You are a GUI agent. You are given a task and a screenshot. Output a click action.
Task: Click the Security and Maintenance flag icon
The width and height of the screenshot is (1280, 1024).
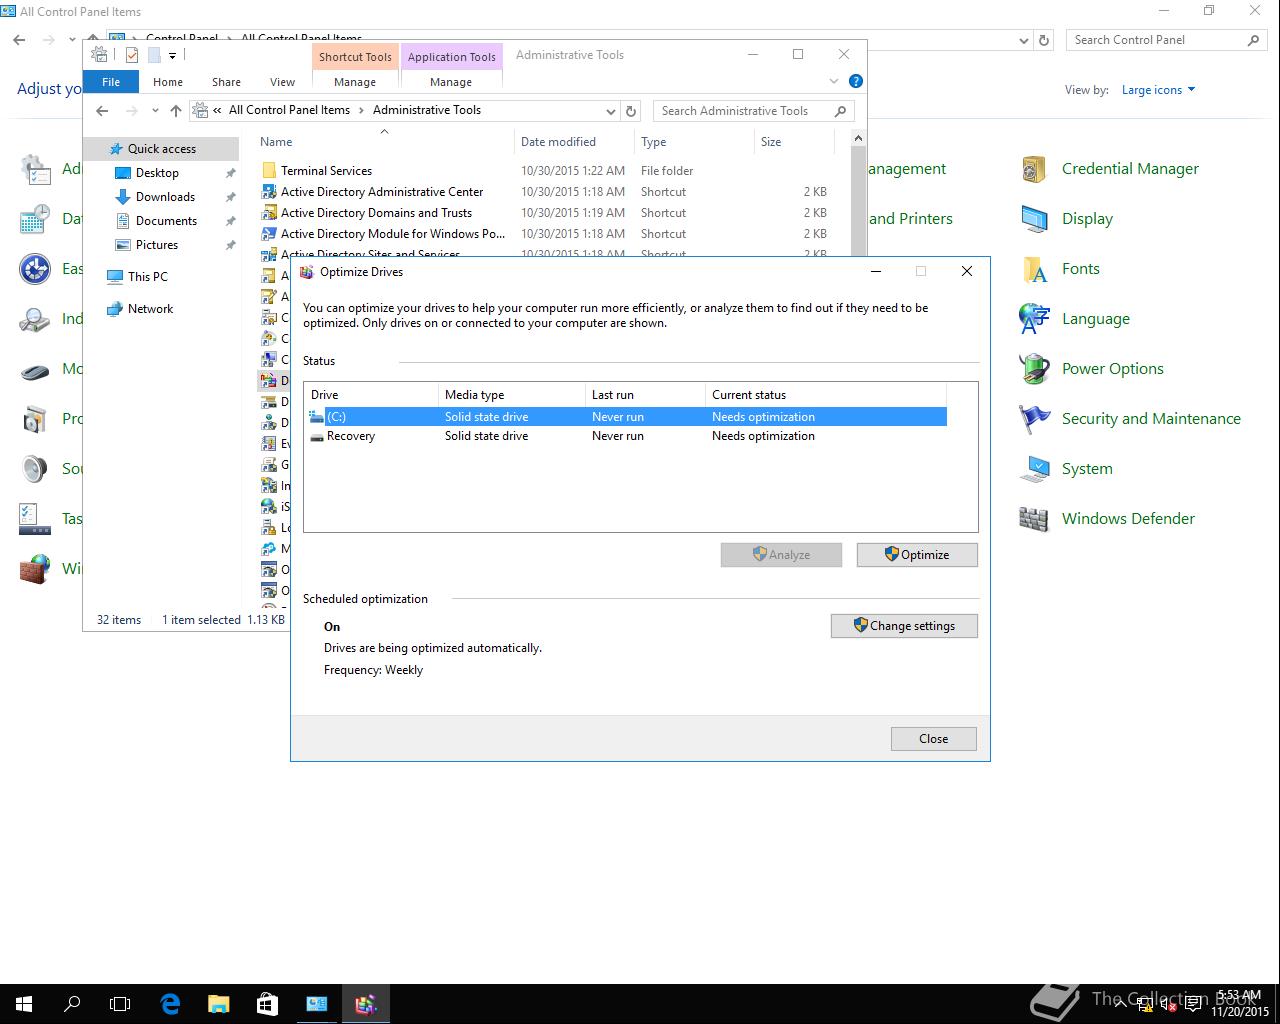(x=1034, y=419)
